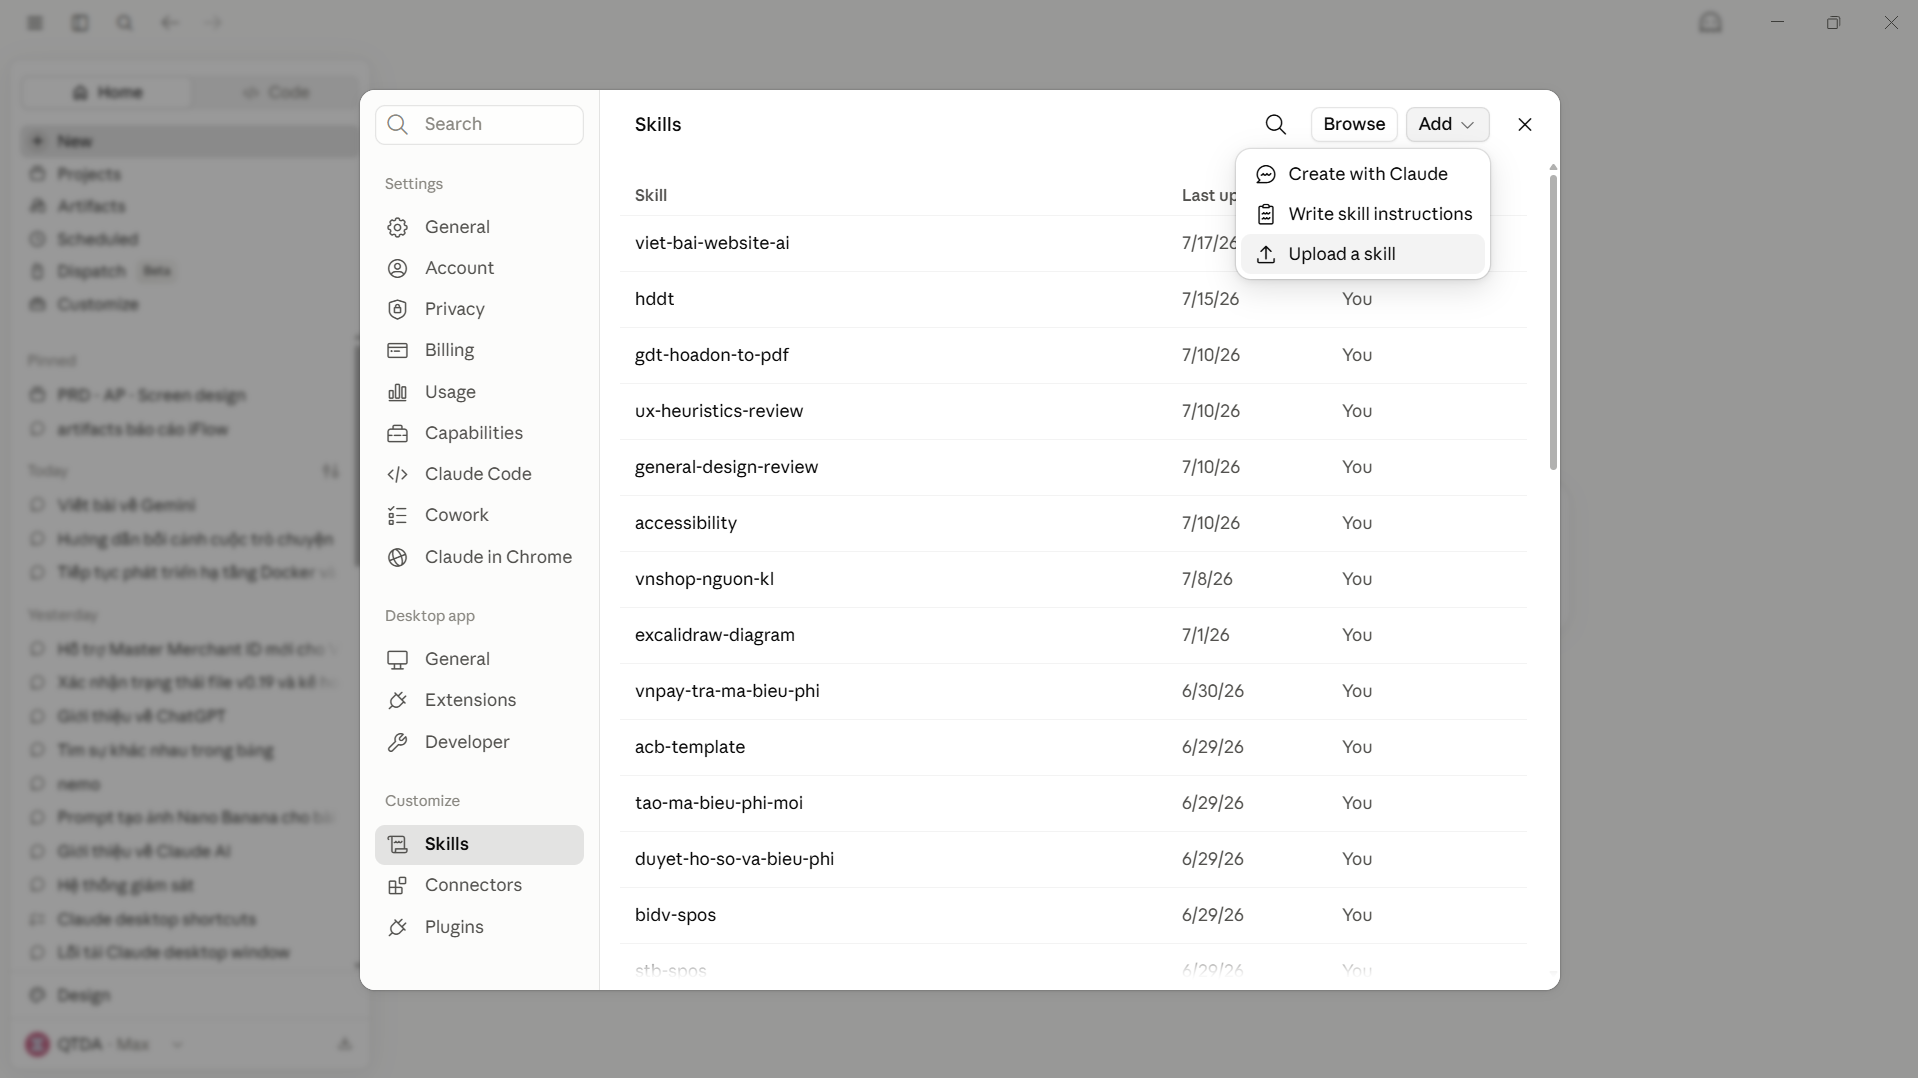The height and width of the screenshot is (1078, 1918).
Task: Expand the QTDA account menu chevron
Action: pyautogui.click(x=177, y=1045)
